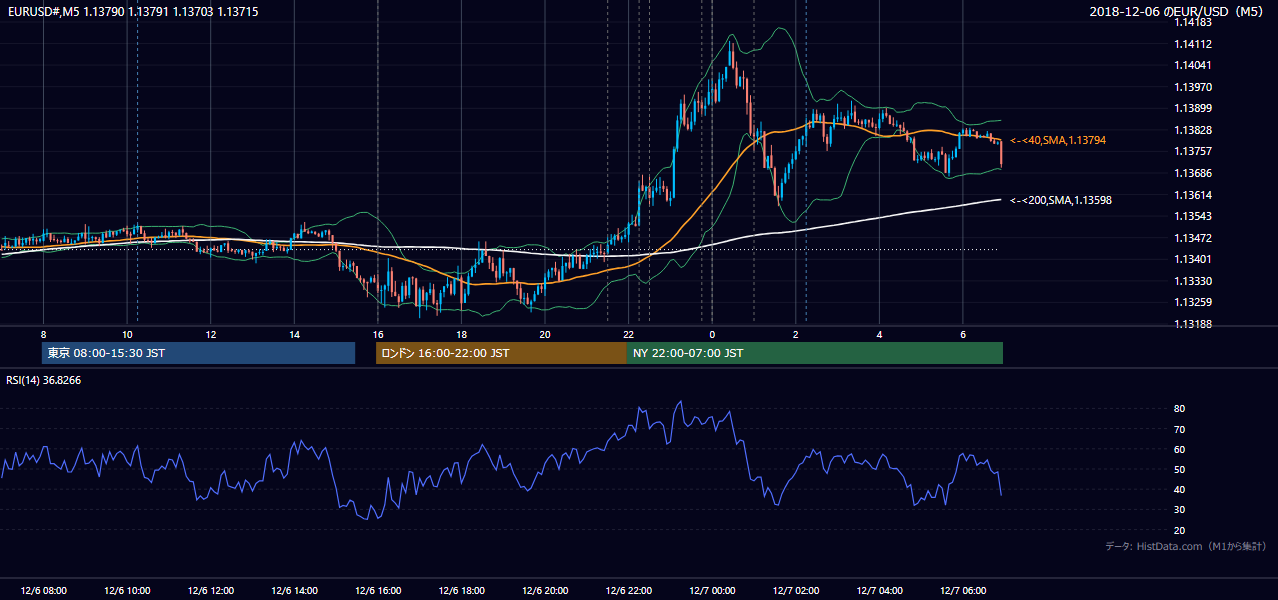Click the 12/6 10:00 date axis label
The height and width of the screenshot is (600, 1278).
pos(127,590)
